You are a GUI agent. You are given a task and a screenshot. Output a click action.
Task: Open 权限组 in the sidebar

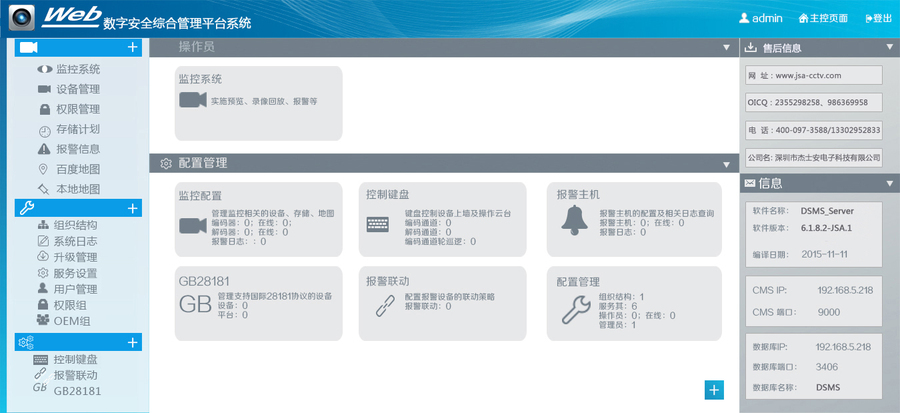tap(70, 305)
